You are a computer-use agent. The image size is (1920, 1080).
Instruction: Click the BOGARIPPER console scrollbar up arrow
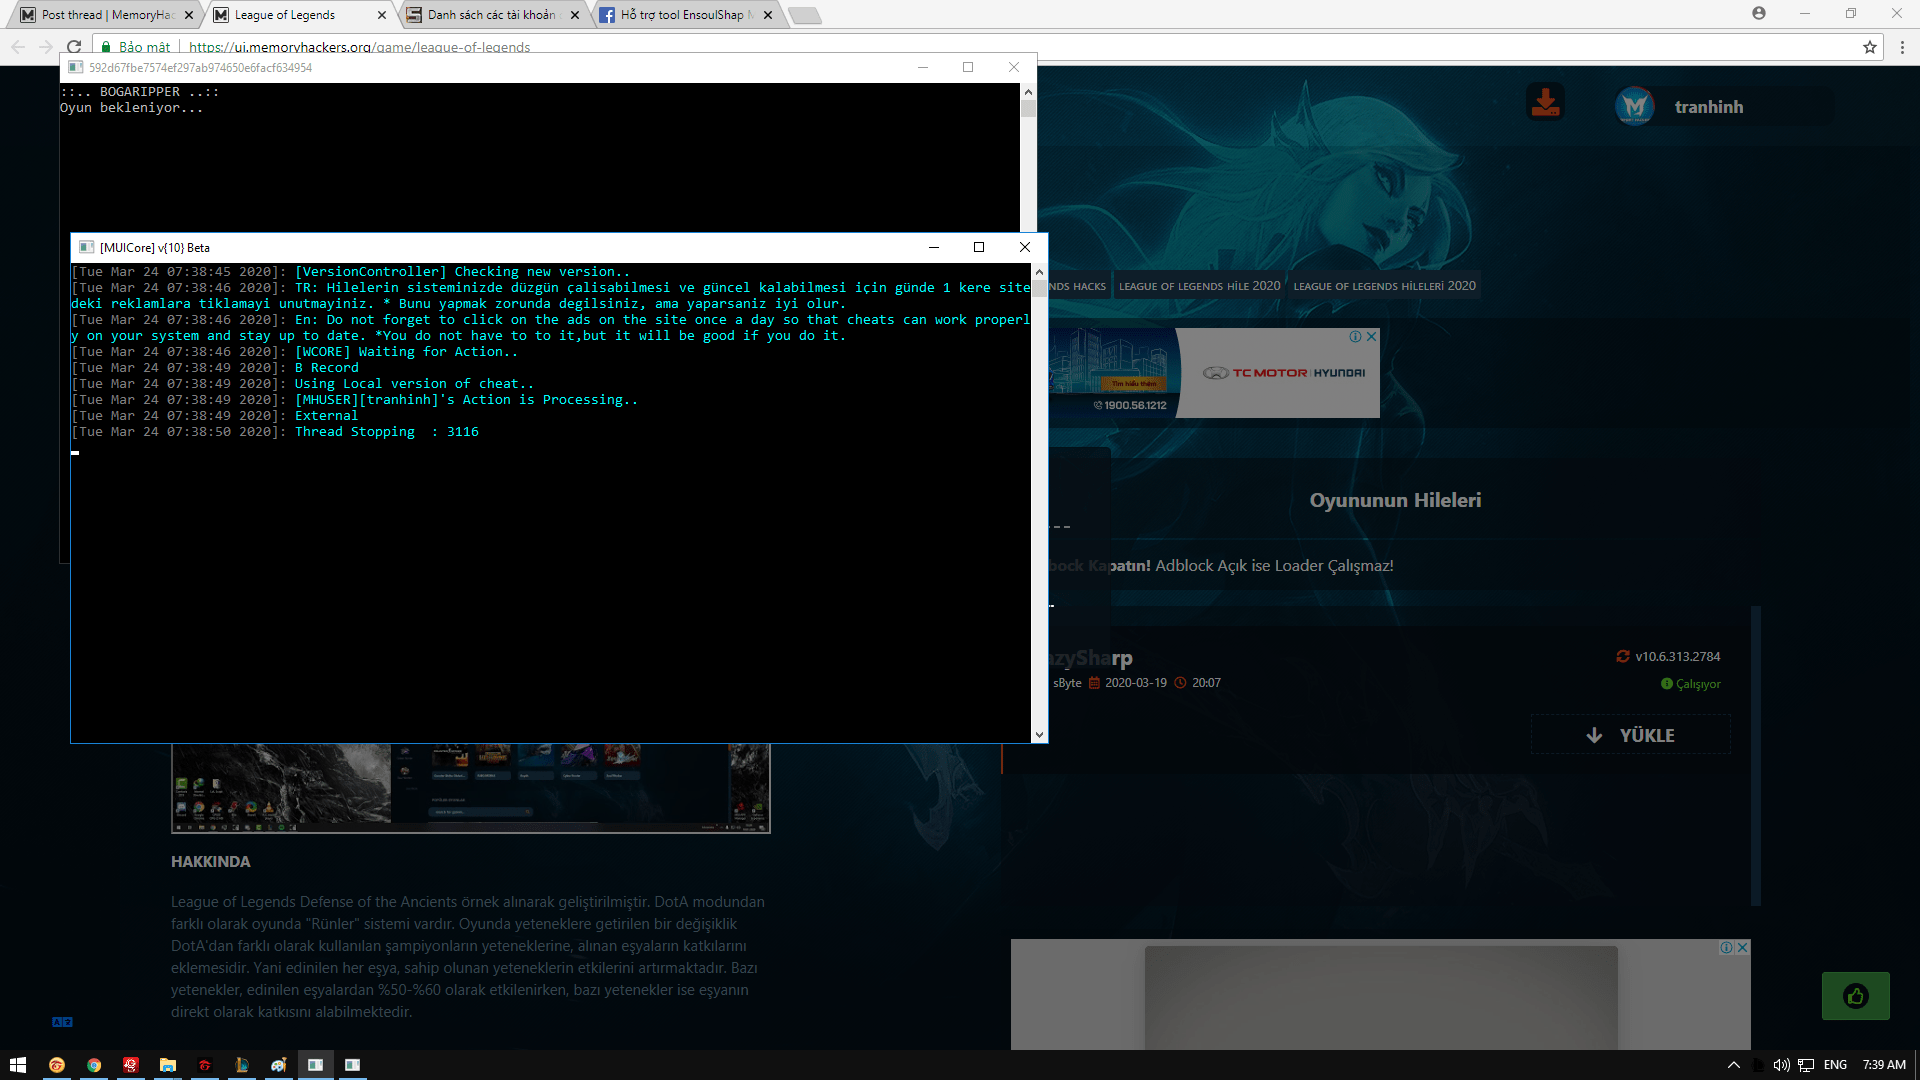point(1028,91)
